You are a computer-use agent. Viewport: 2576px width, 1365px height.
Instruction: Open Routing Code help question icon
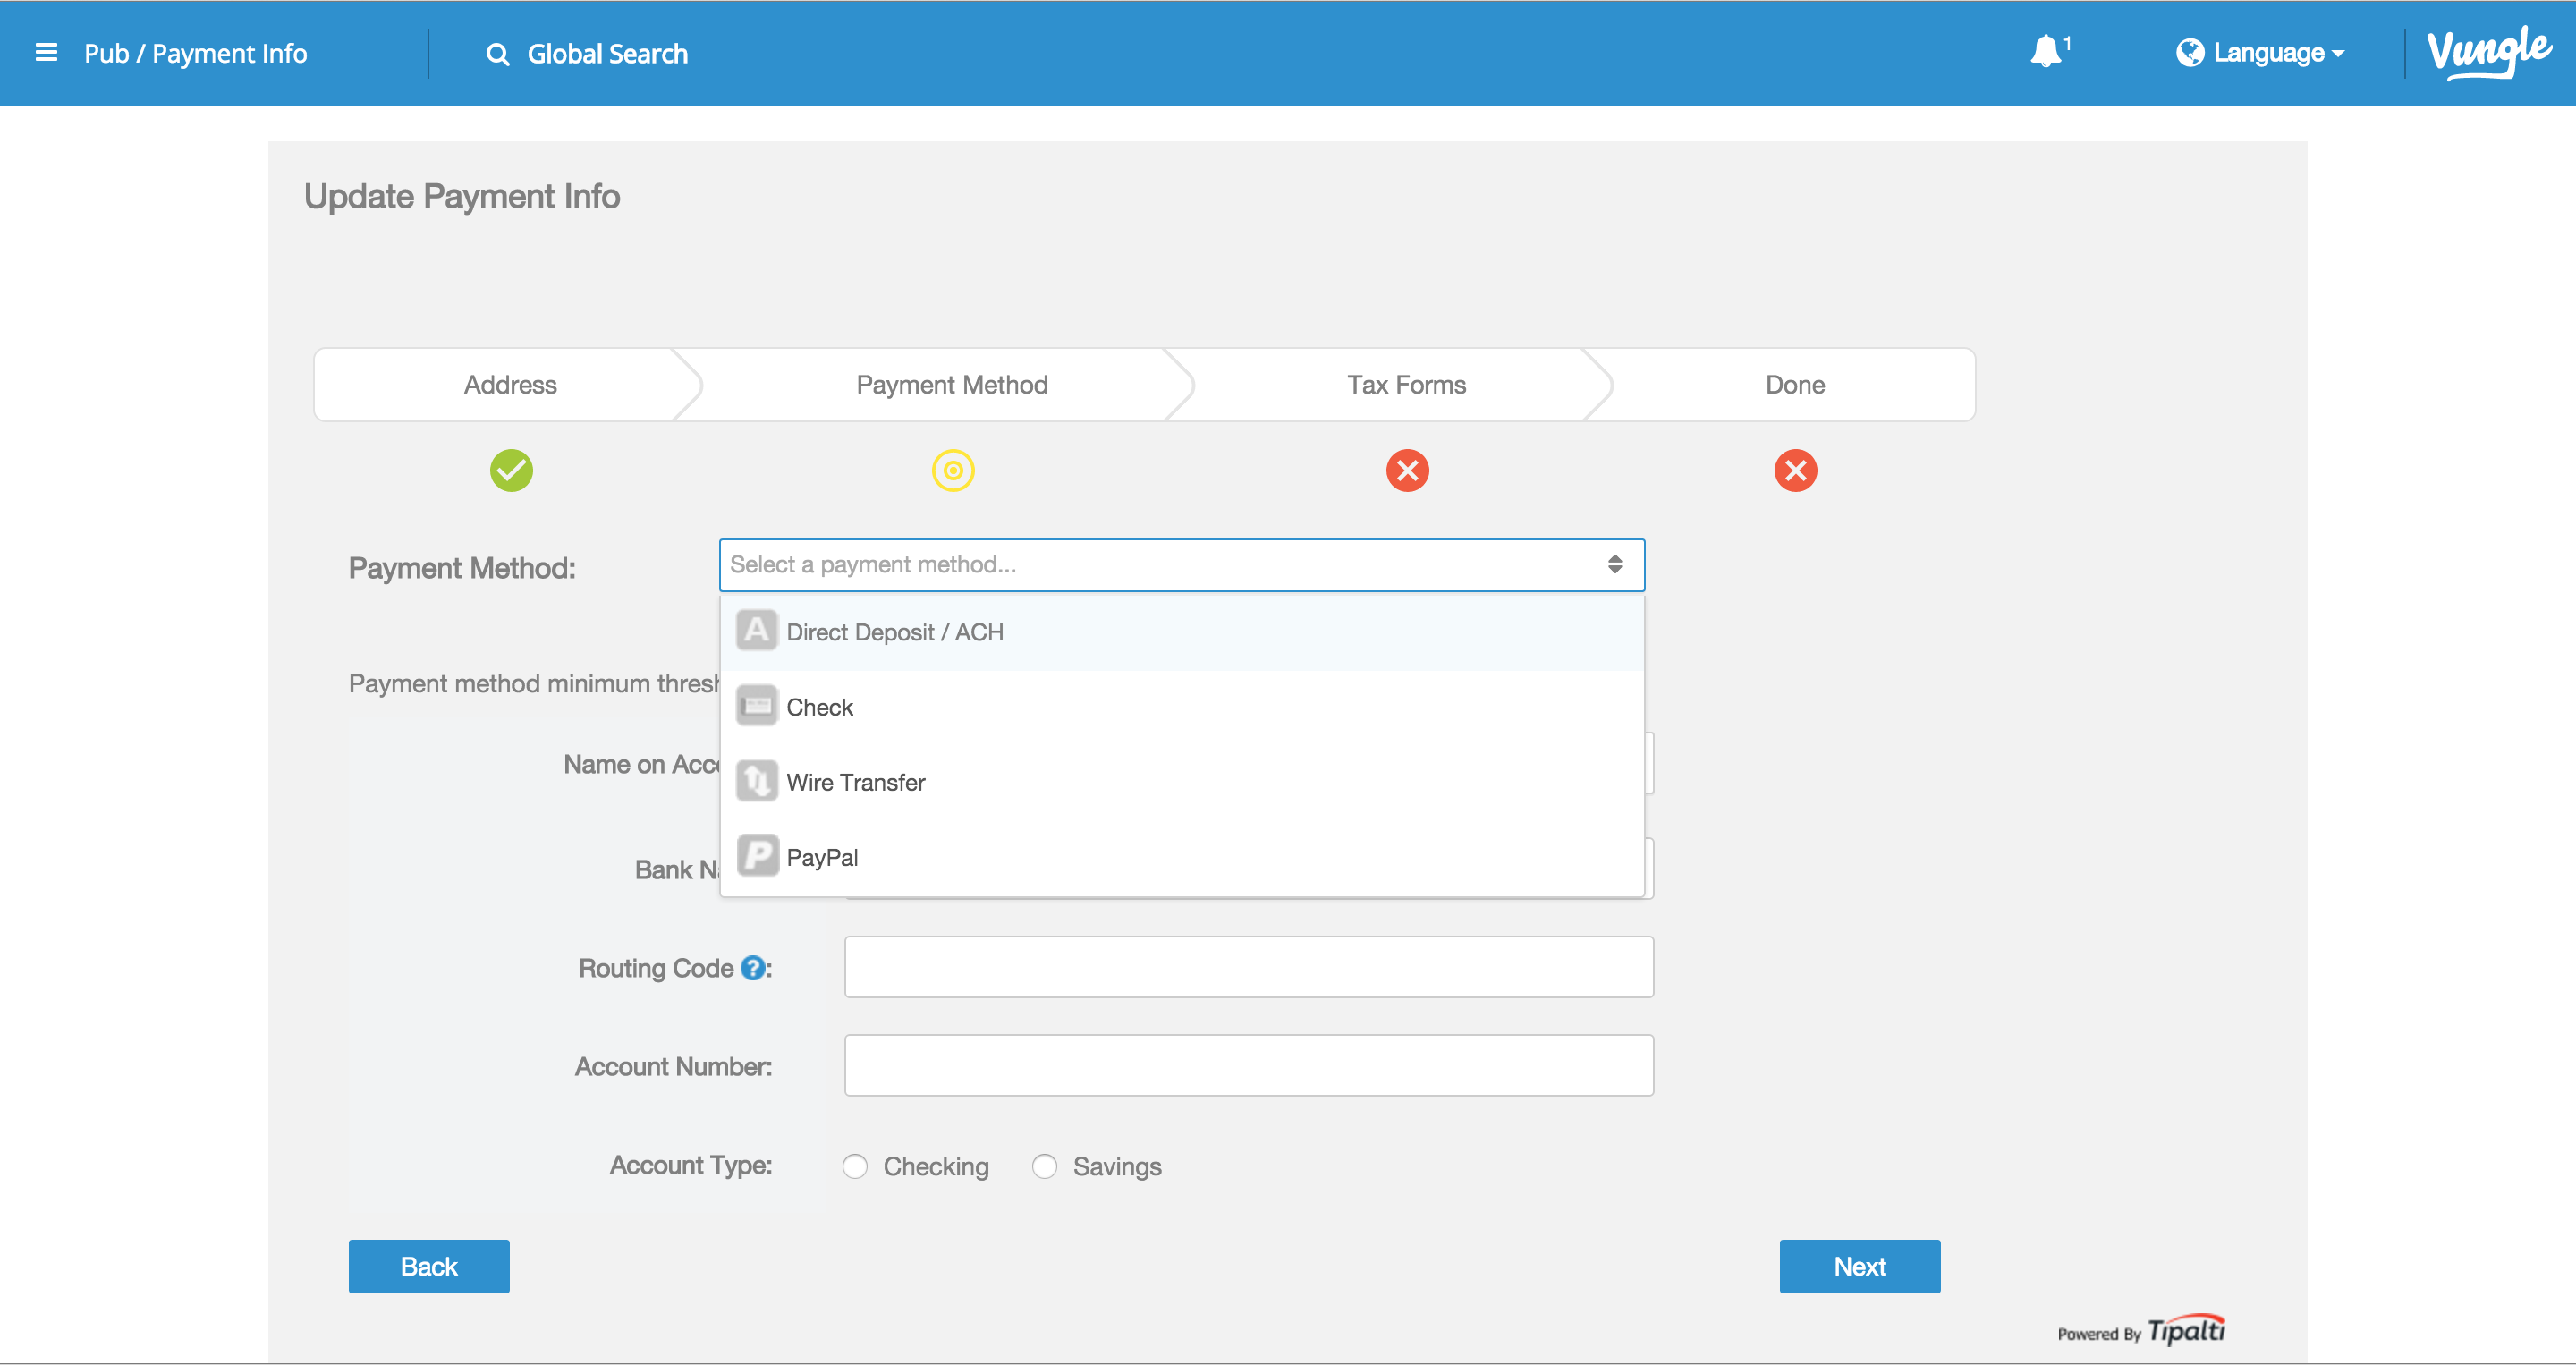(x=752, y=968)
